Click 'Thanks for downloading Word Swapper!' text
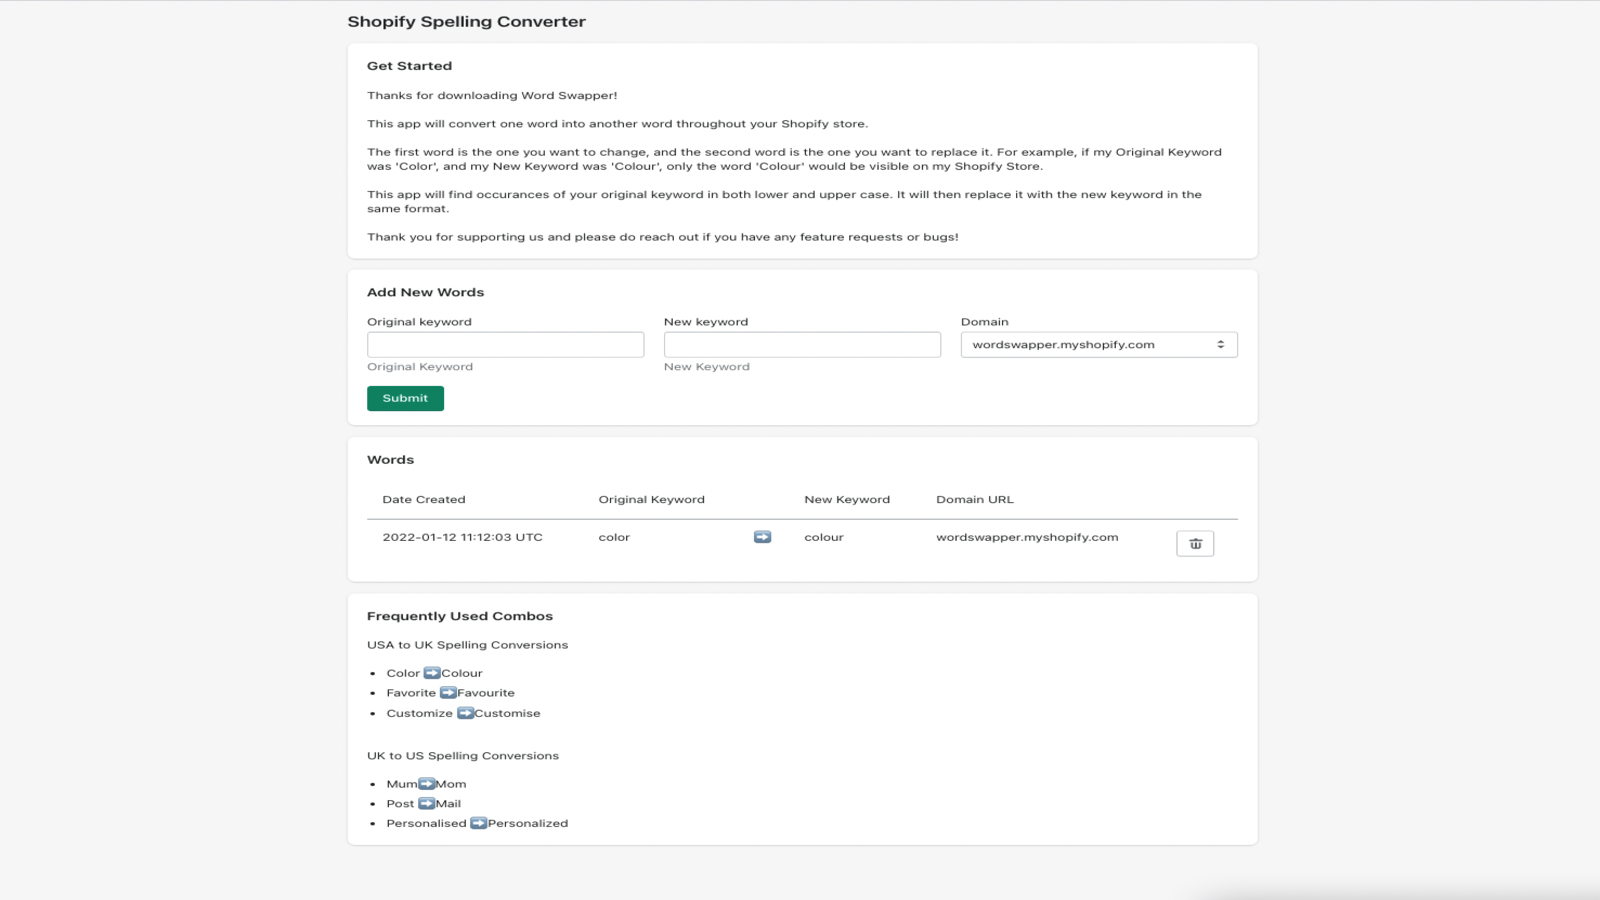The width and height of the screenshot is (1600, 900). pyautogui.click(x=492, y=96)
